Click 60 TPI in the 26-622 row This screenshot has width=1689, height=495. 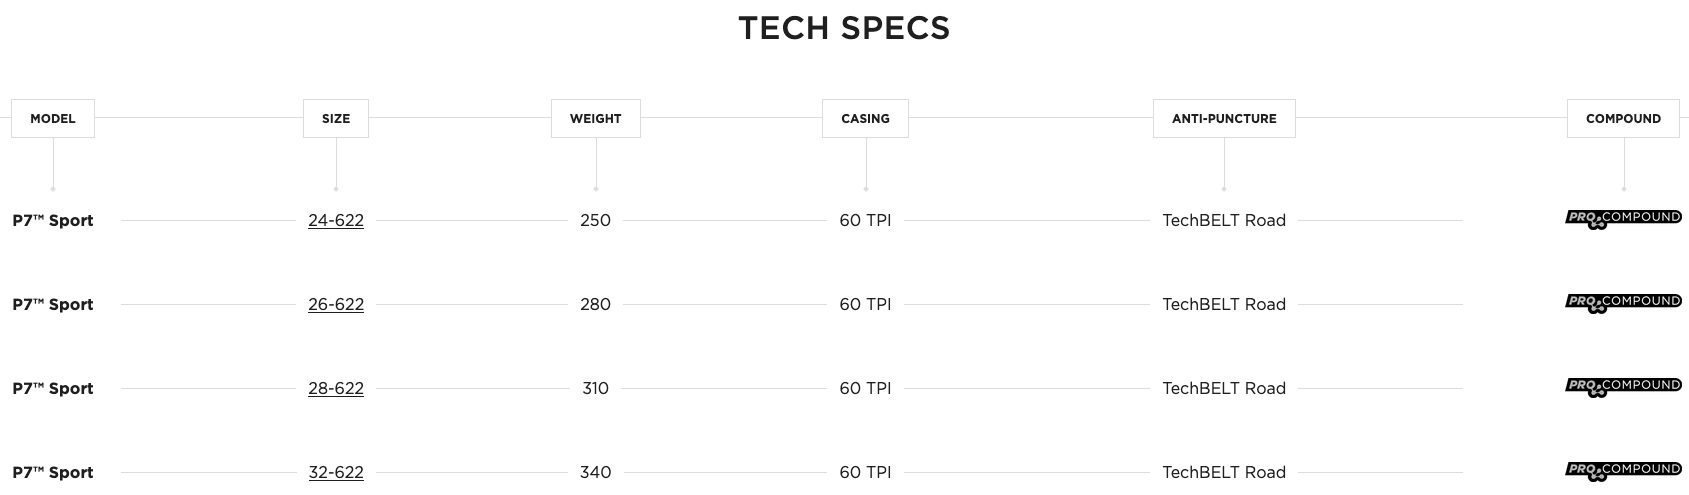coord(865,304)
